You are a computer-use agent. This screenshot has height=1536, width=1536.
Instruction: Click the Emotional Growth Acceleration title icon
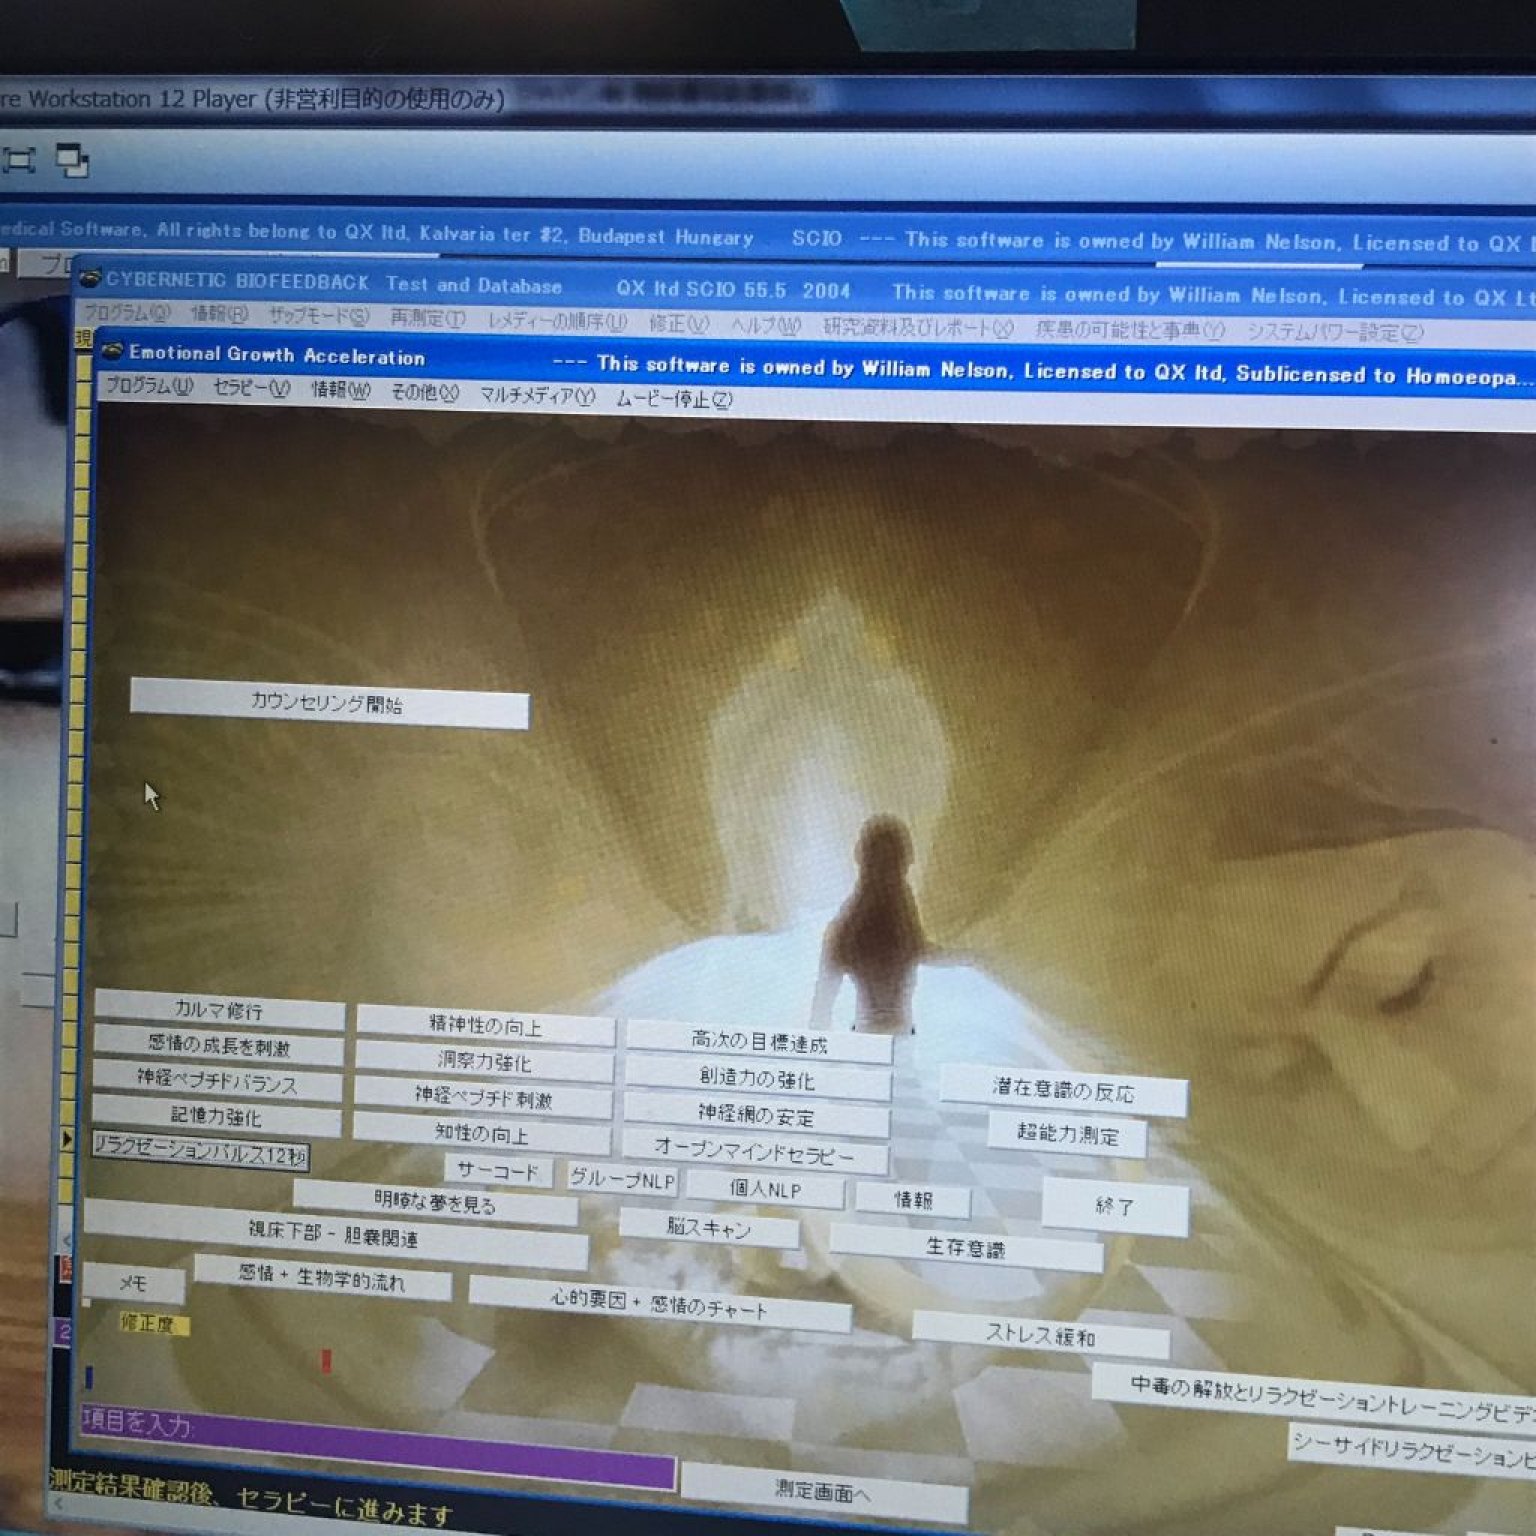point(113,351)
